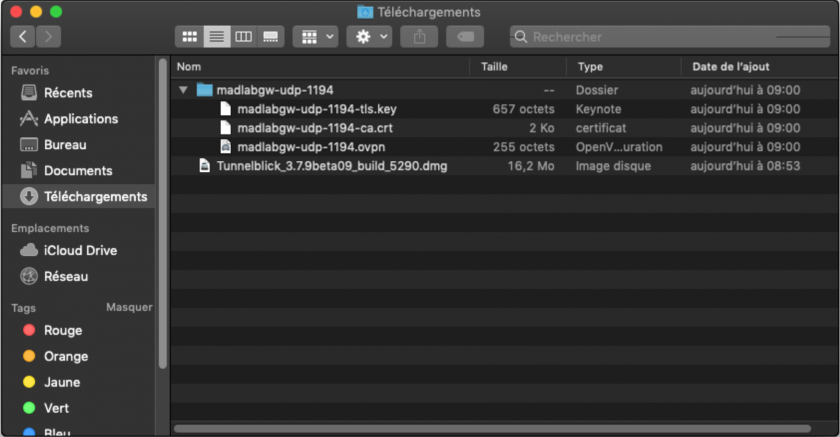
Task: Filter by the Jaune tag label
Action: (x=62, y=382)
